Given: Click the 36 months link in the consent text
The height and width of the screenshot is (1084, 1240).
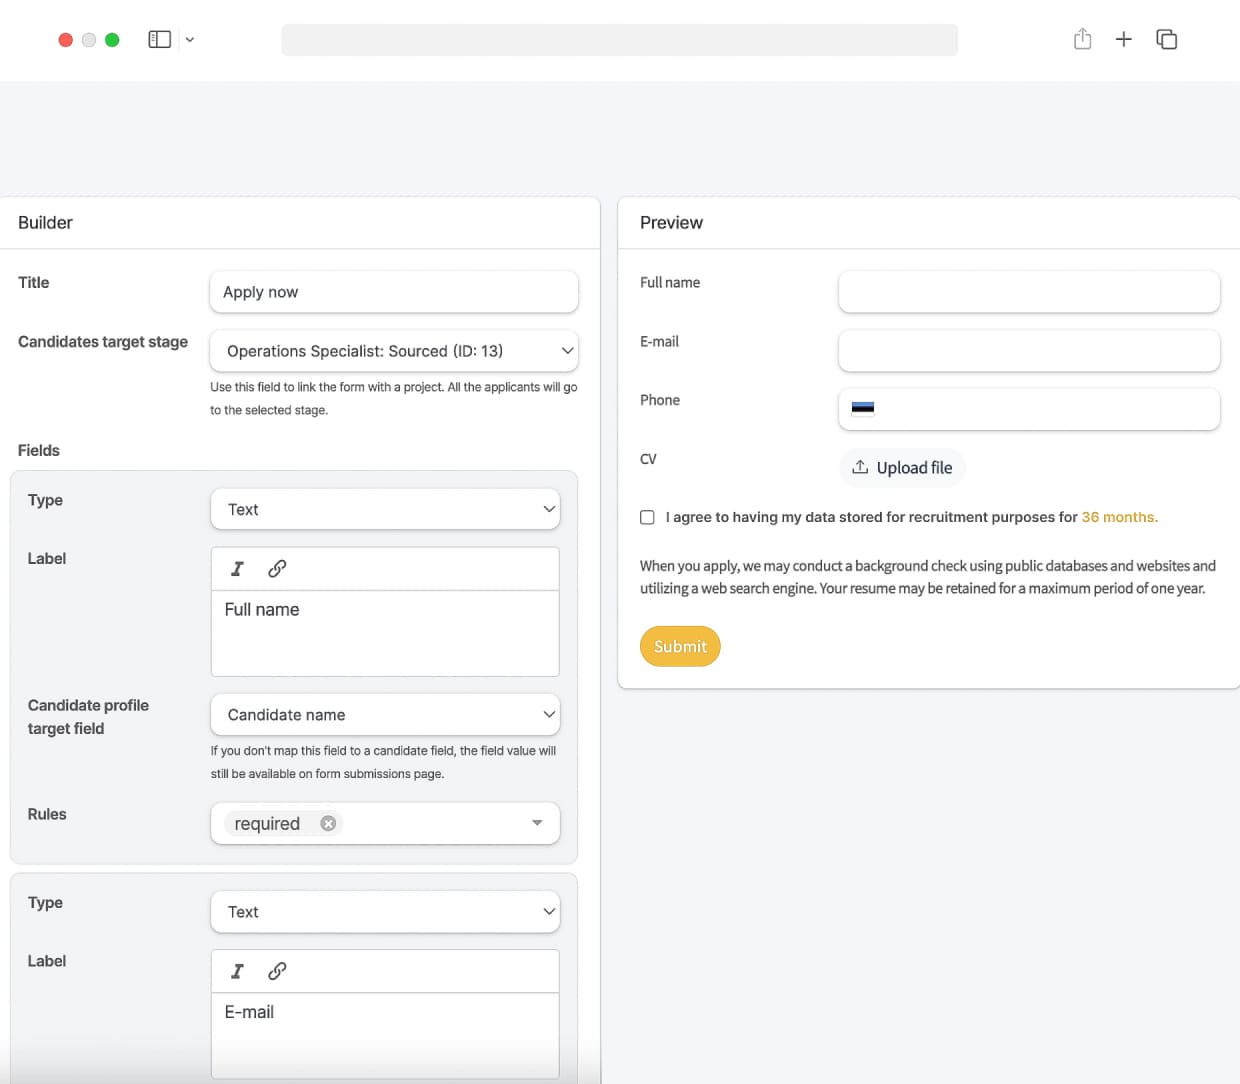Looking at the screenshot, I should tap(1119, 517).
